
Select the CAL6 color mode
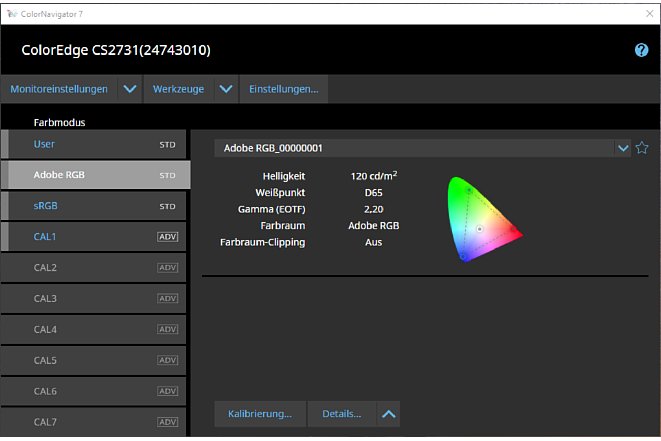click(x=94, y=391)
